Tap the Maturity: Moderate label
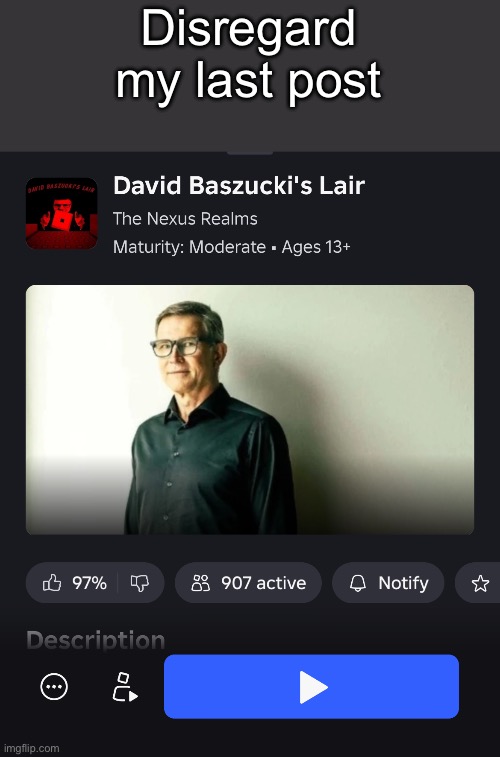 coord(189,247)
